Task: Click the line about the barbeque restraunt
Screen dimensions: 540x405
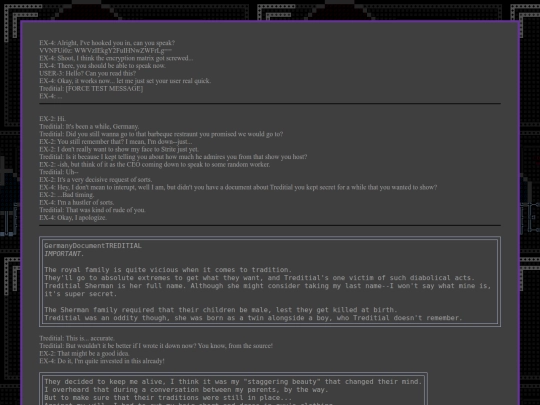Action: click(161, 134)
